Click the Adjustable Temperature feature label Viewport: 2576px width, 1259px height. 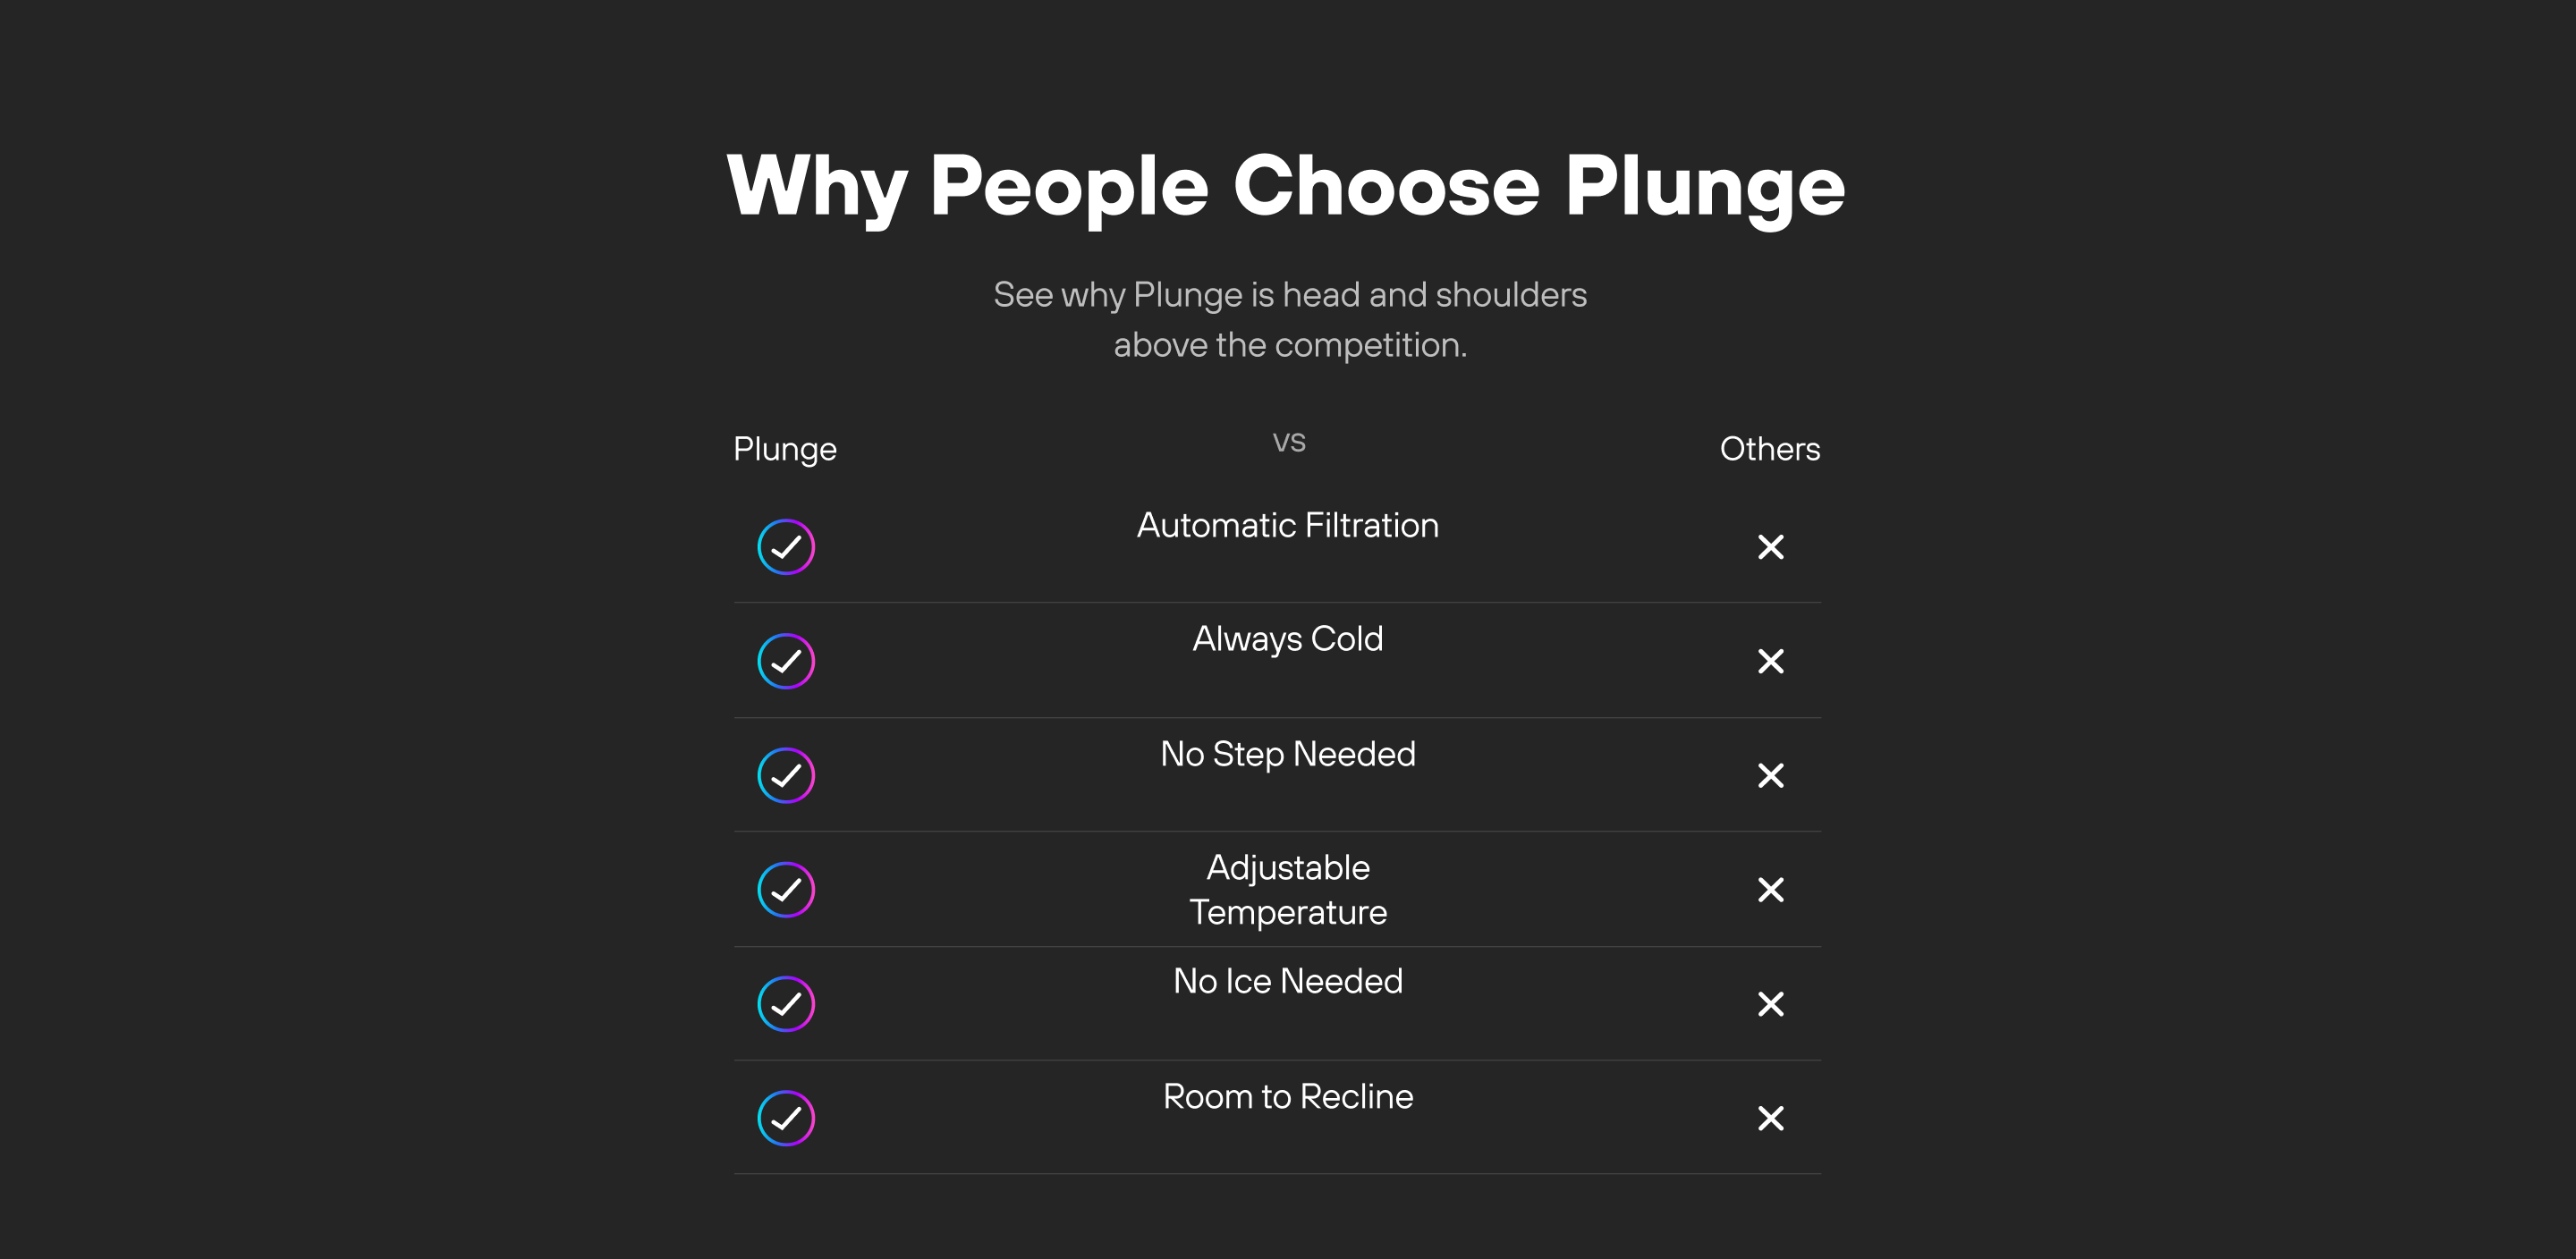pyautogui.click(x=1287, y=889)
